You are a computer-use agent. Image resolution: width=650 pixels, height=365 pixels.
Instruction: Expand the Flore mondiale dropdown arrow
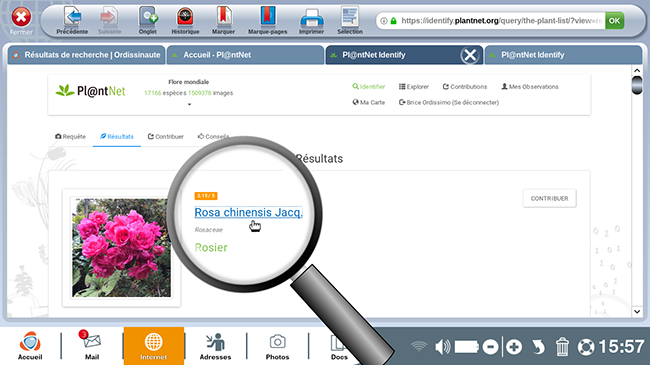click(x=189, y=105)
